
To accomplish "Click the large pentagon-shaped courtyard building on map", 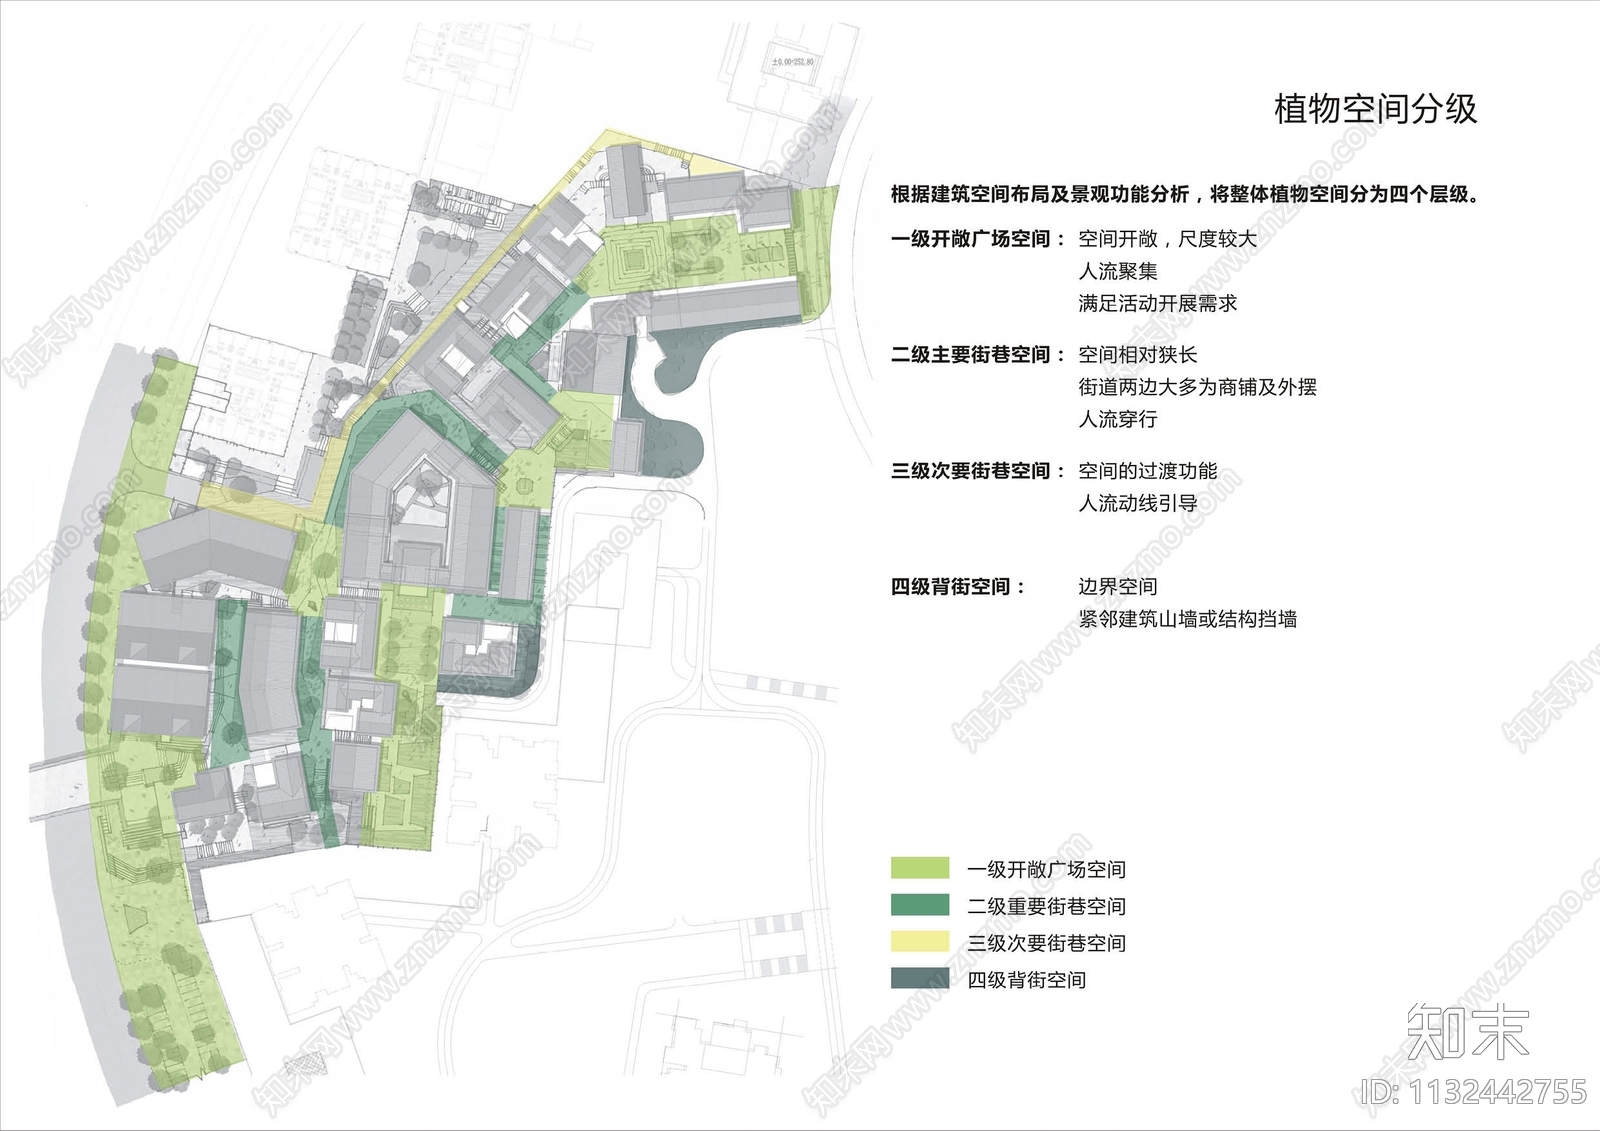I will [x=420, y=500].
